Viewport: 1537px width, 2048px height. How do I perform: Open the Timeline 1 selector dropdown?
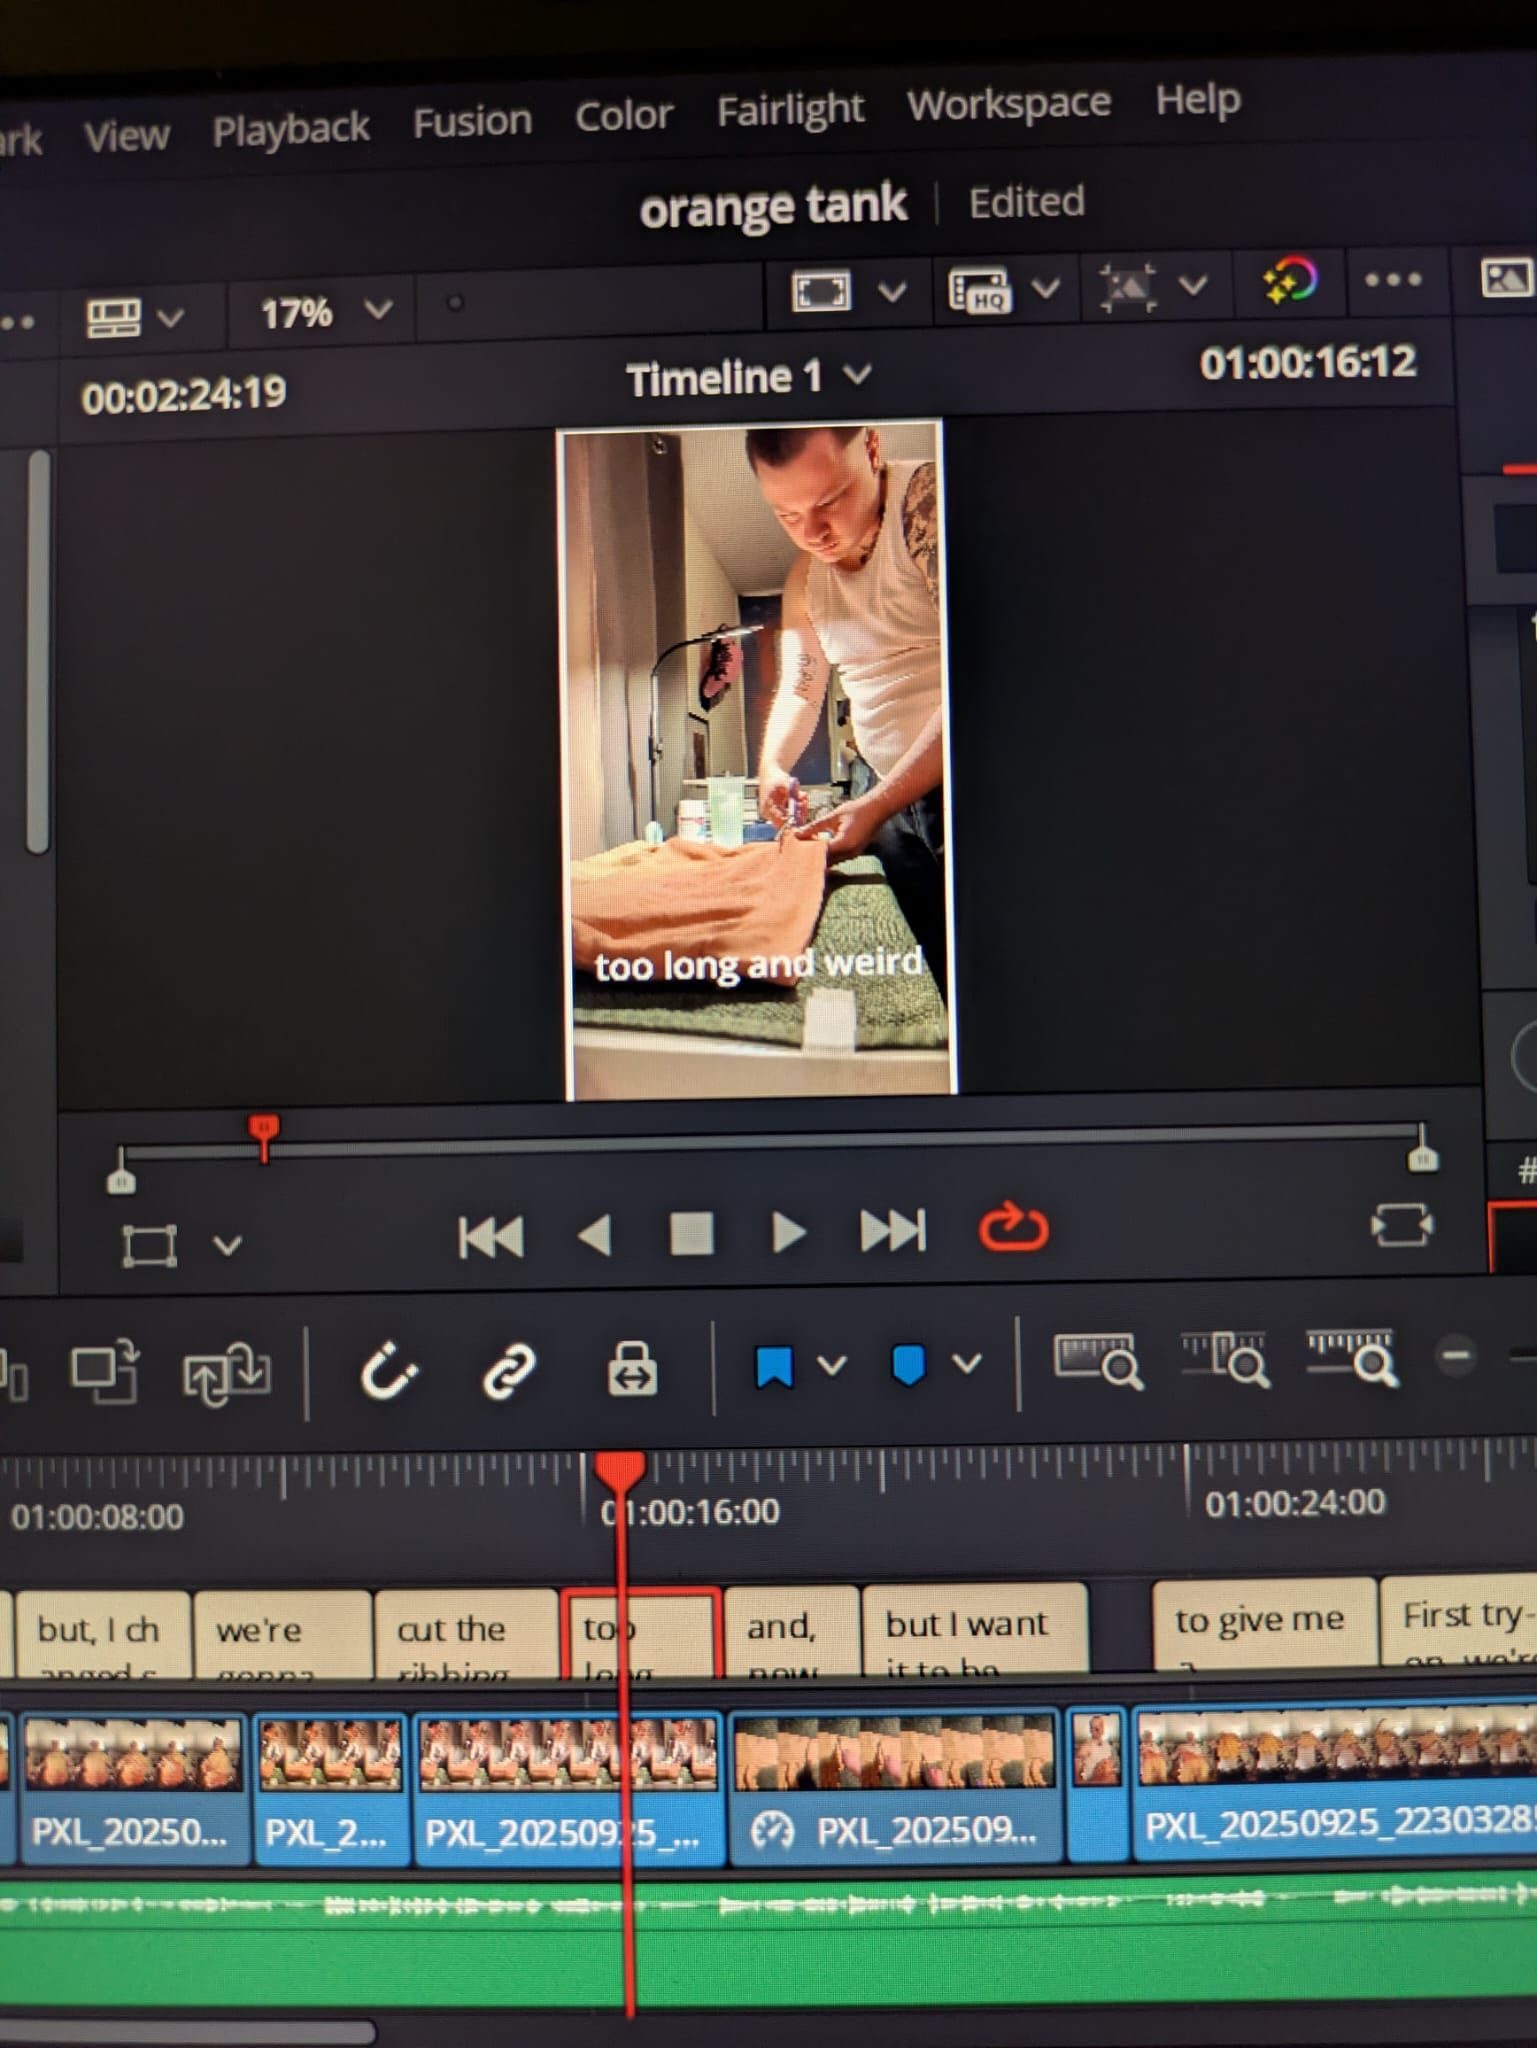(748, 378)
